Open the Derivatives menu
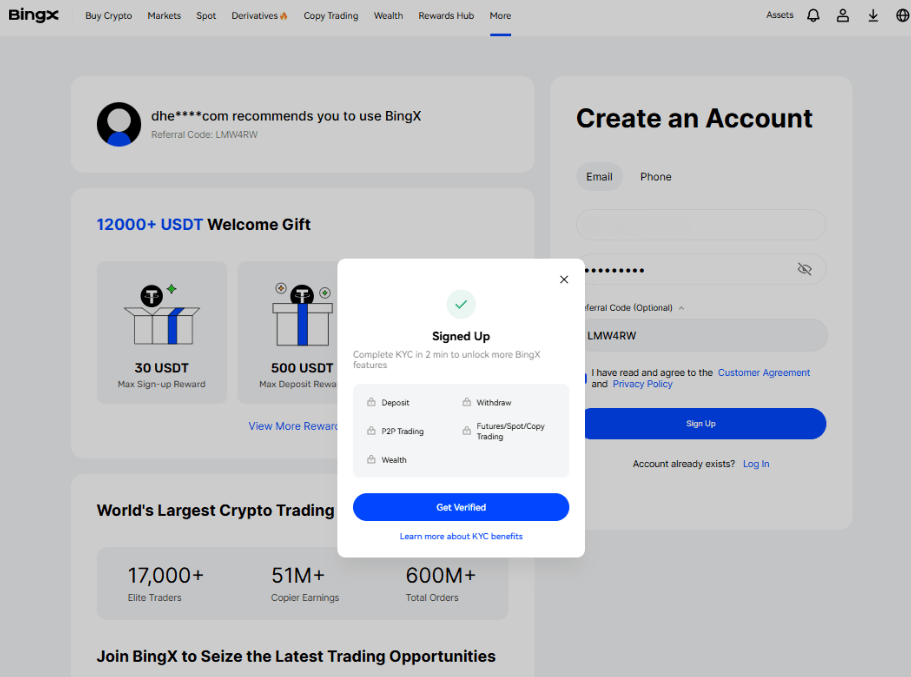The image size is (911, 677). (259, 16)
